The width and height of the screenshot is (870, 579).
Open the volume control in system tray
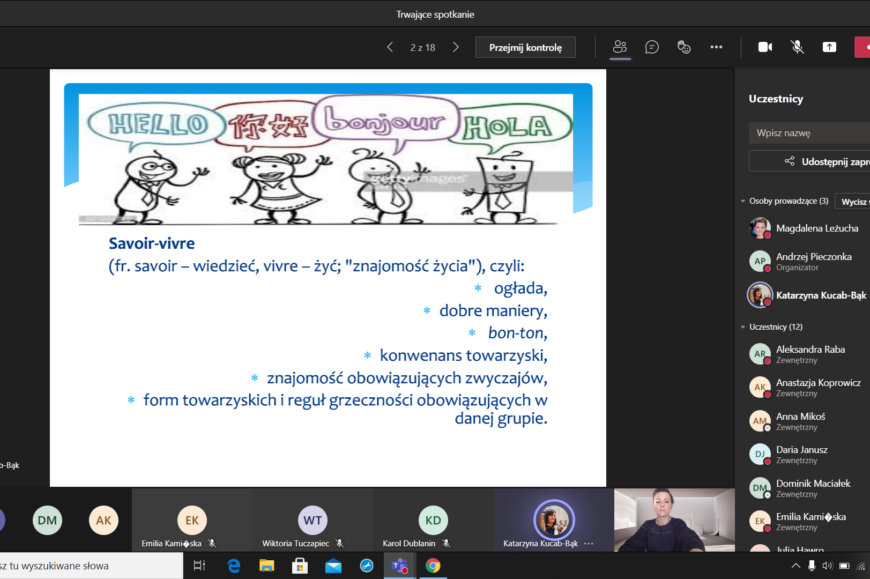[828, 566]
